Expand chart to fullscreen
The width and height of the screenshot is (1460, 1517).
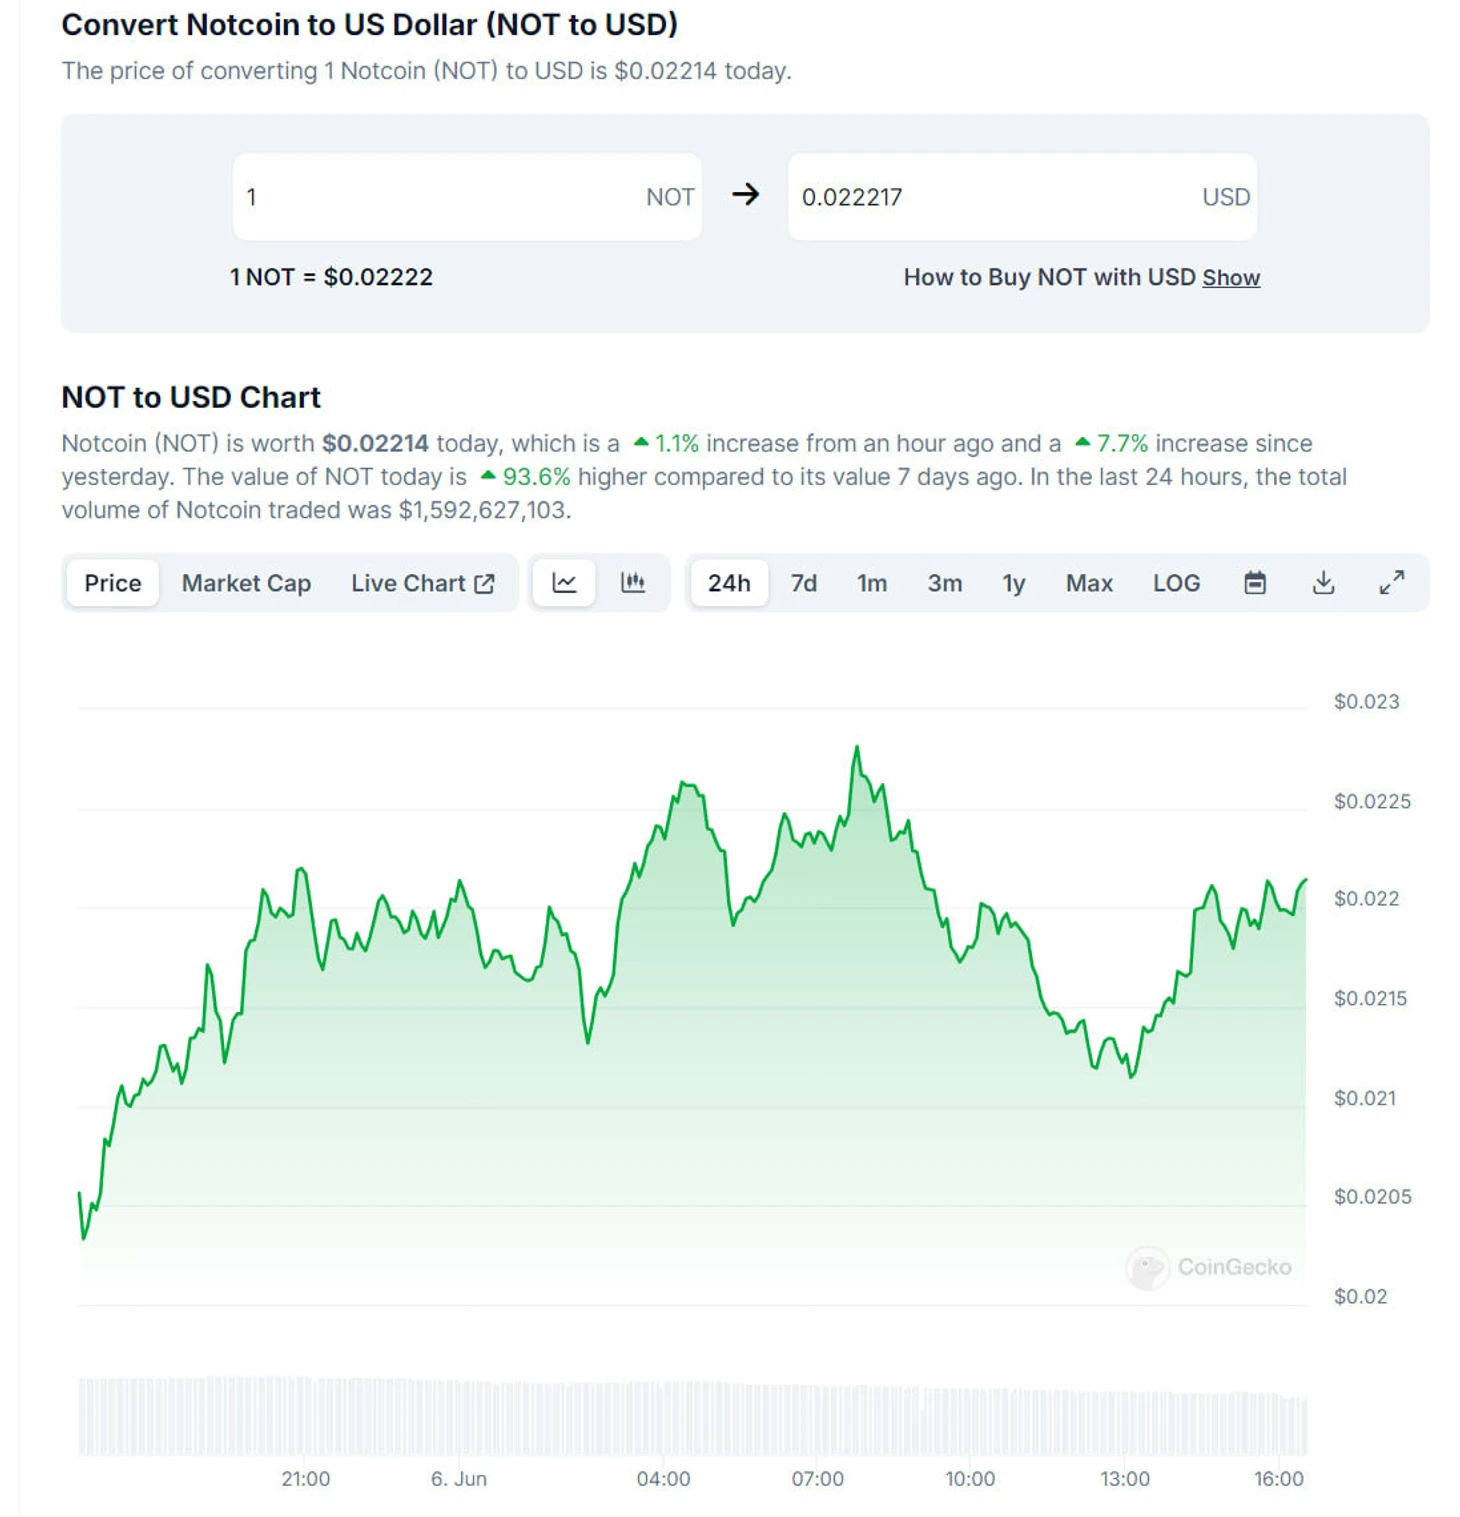(x=1391, y=583)
